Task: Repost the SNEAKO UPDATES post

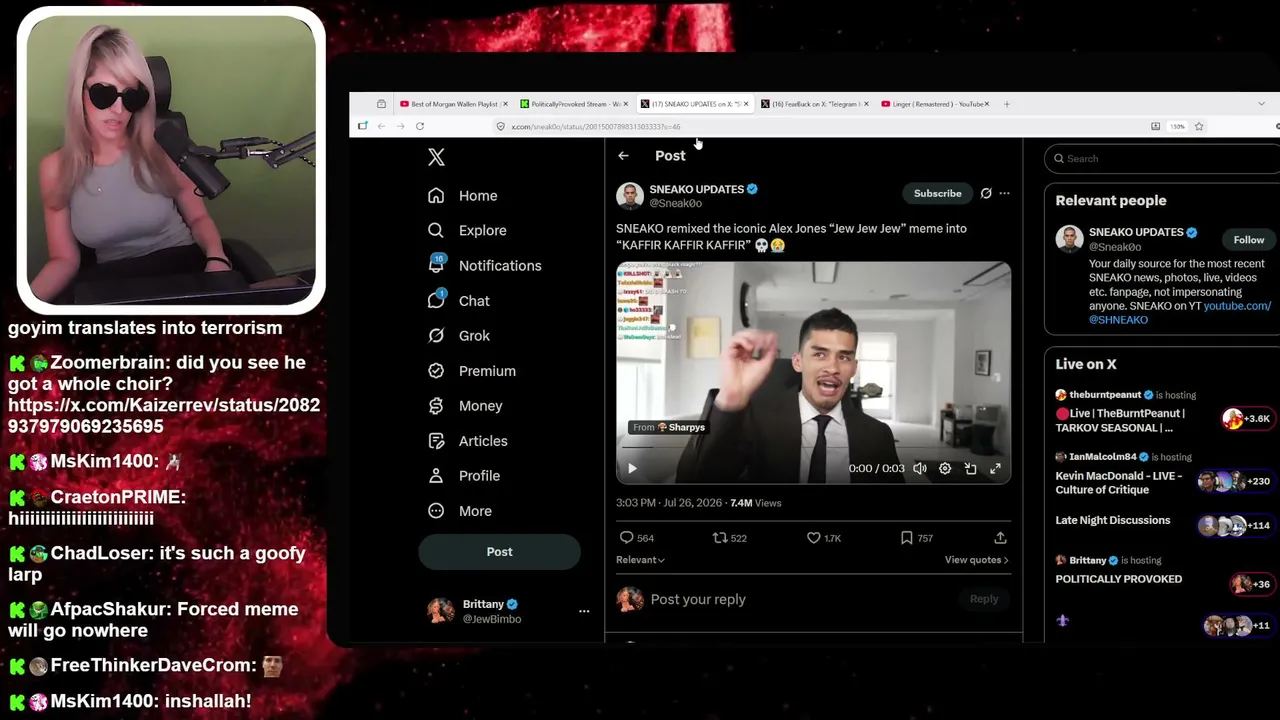Action: 719,538
